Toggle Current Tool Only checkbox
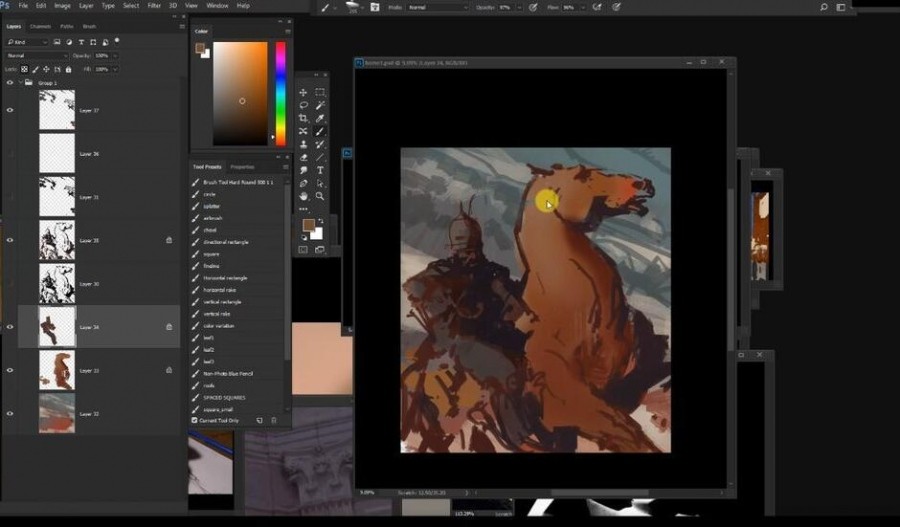The height and width of the screenshot is (527, 900). click(195, 421)
